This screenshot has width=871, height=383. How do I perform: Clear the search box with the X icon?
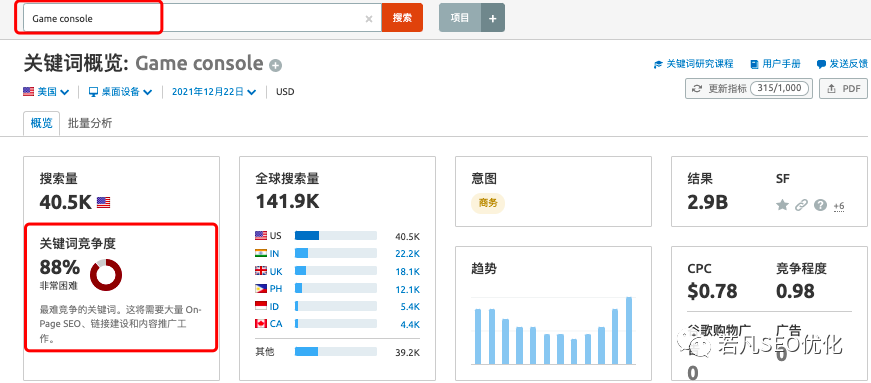pyautogui.click(x=369, y=18)
